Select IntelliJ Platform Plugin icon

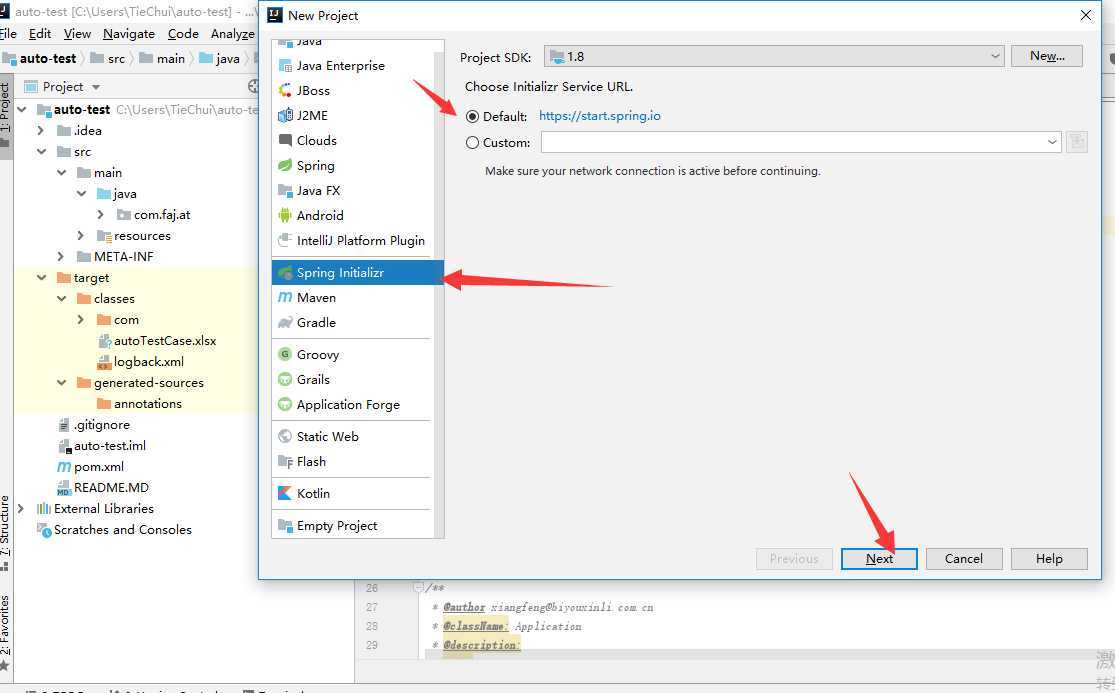pyautogui.click(x=285, y=240)
